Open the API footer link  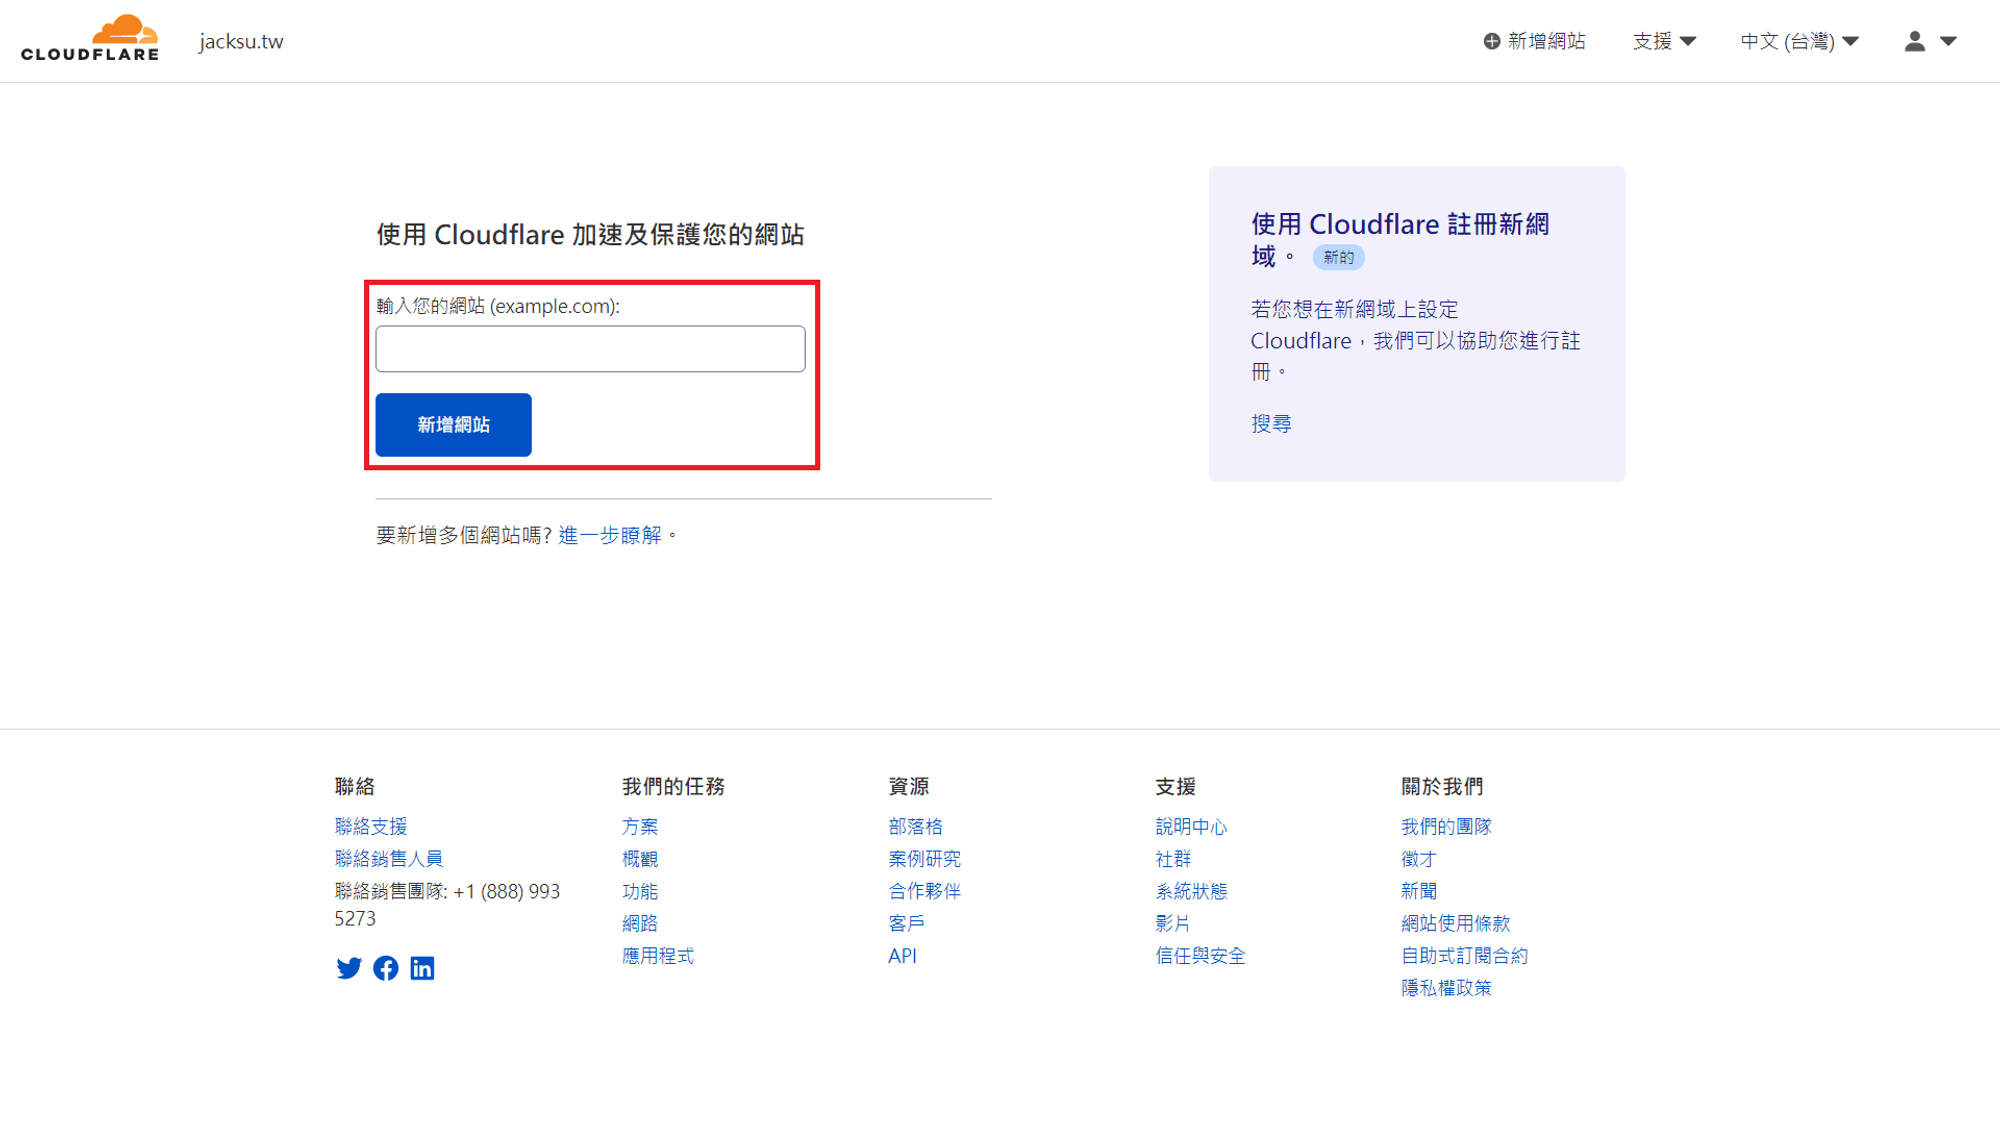(x=902, y=956)
